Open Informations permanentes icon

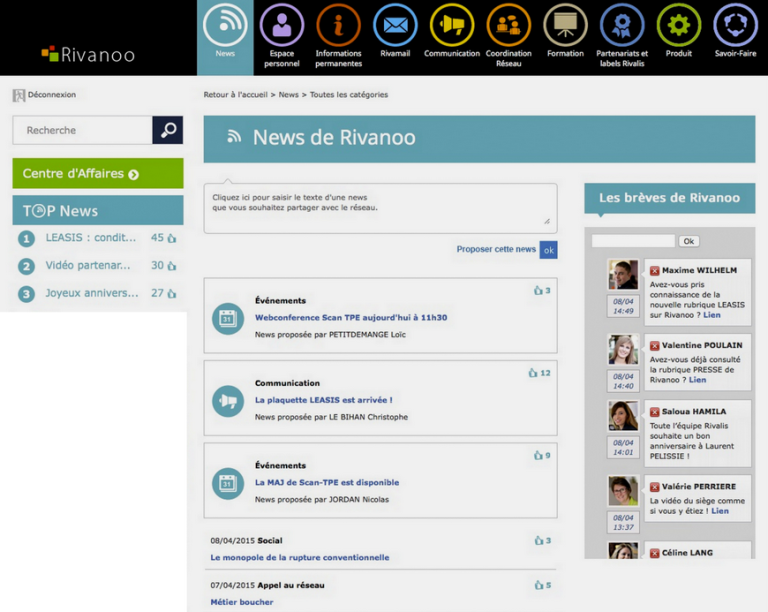338,25
